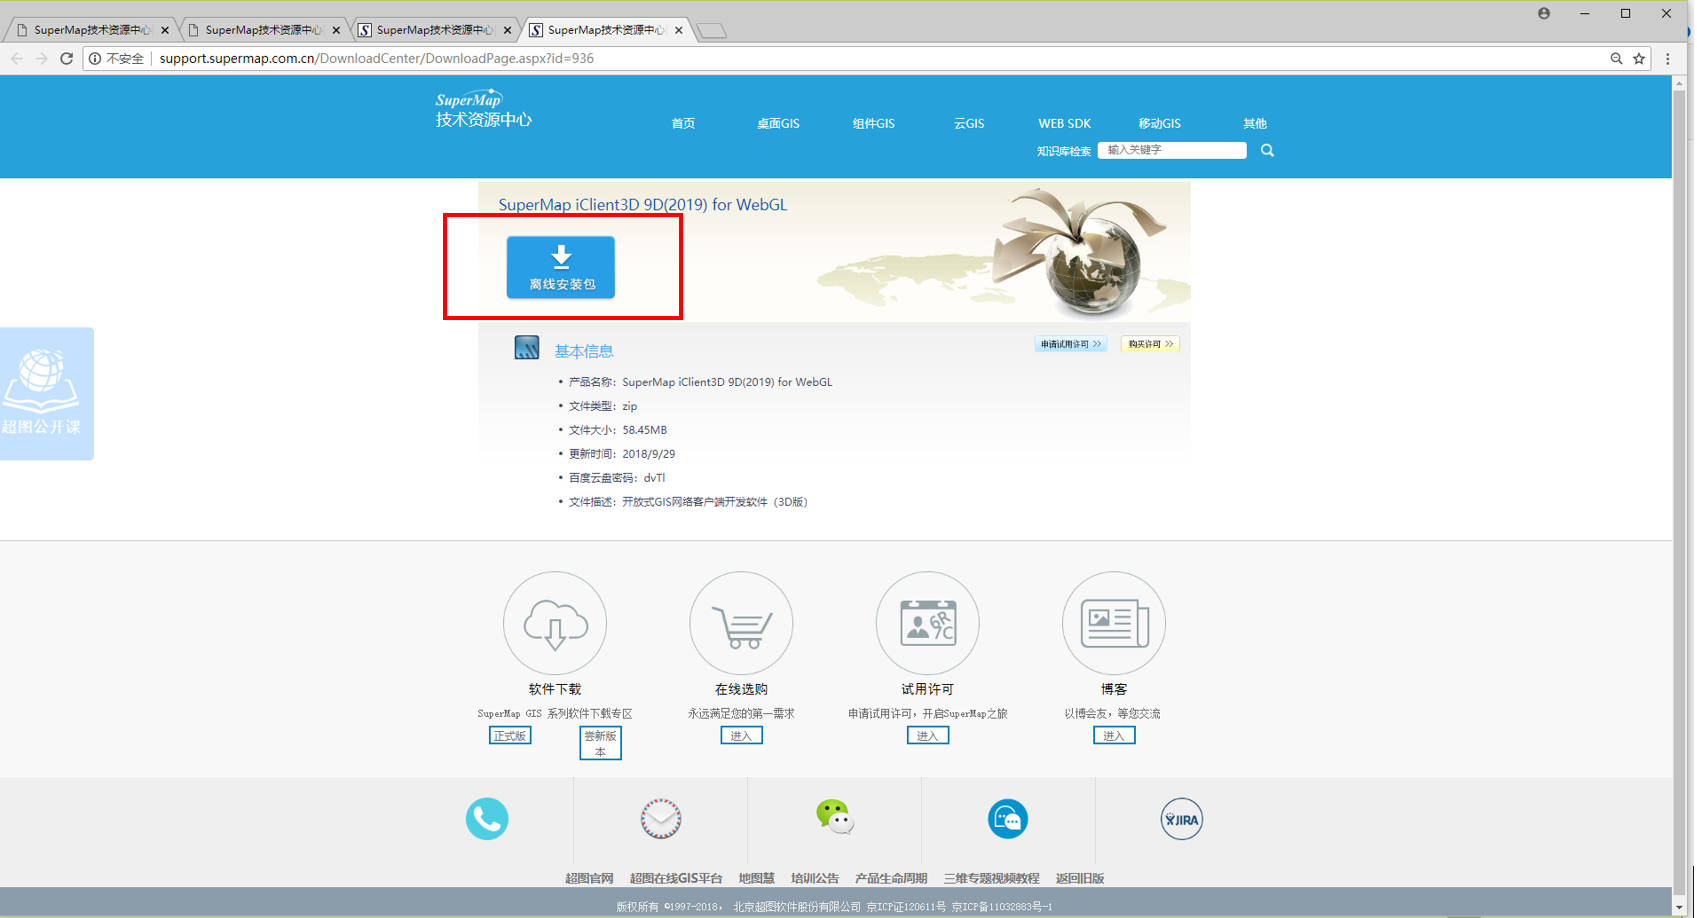Open a new browser tab
Viewport: 1697px width, 918px height.
tap(712, 31)
